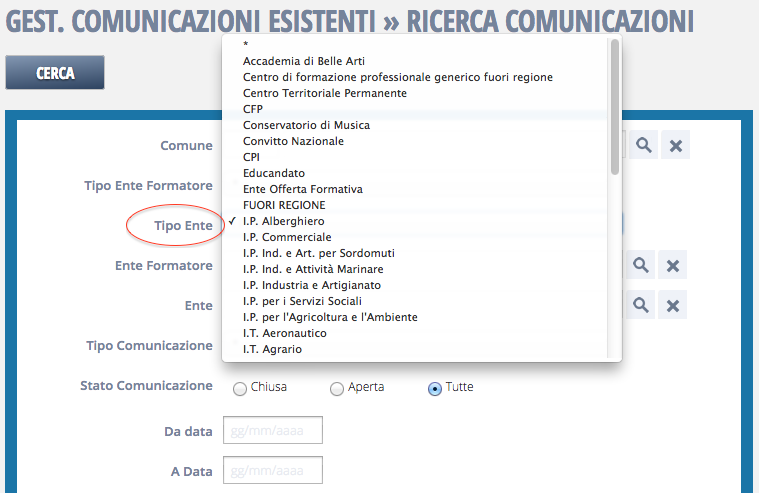Click the Comune search magnifier icon
The image size is (759, 493).
pyautogui.click(x=643, y=145)
